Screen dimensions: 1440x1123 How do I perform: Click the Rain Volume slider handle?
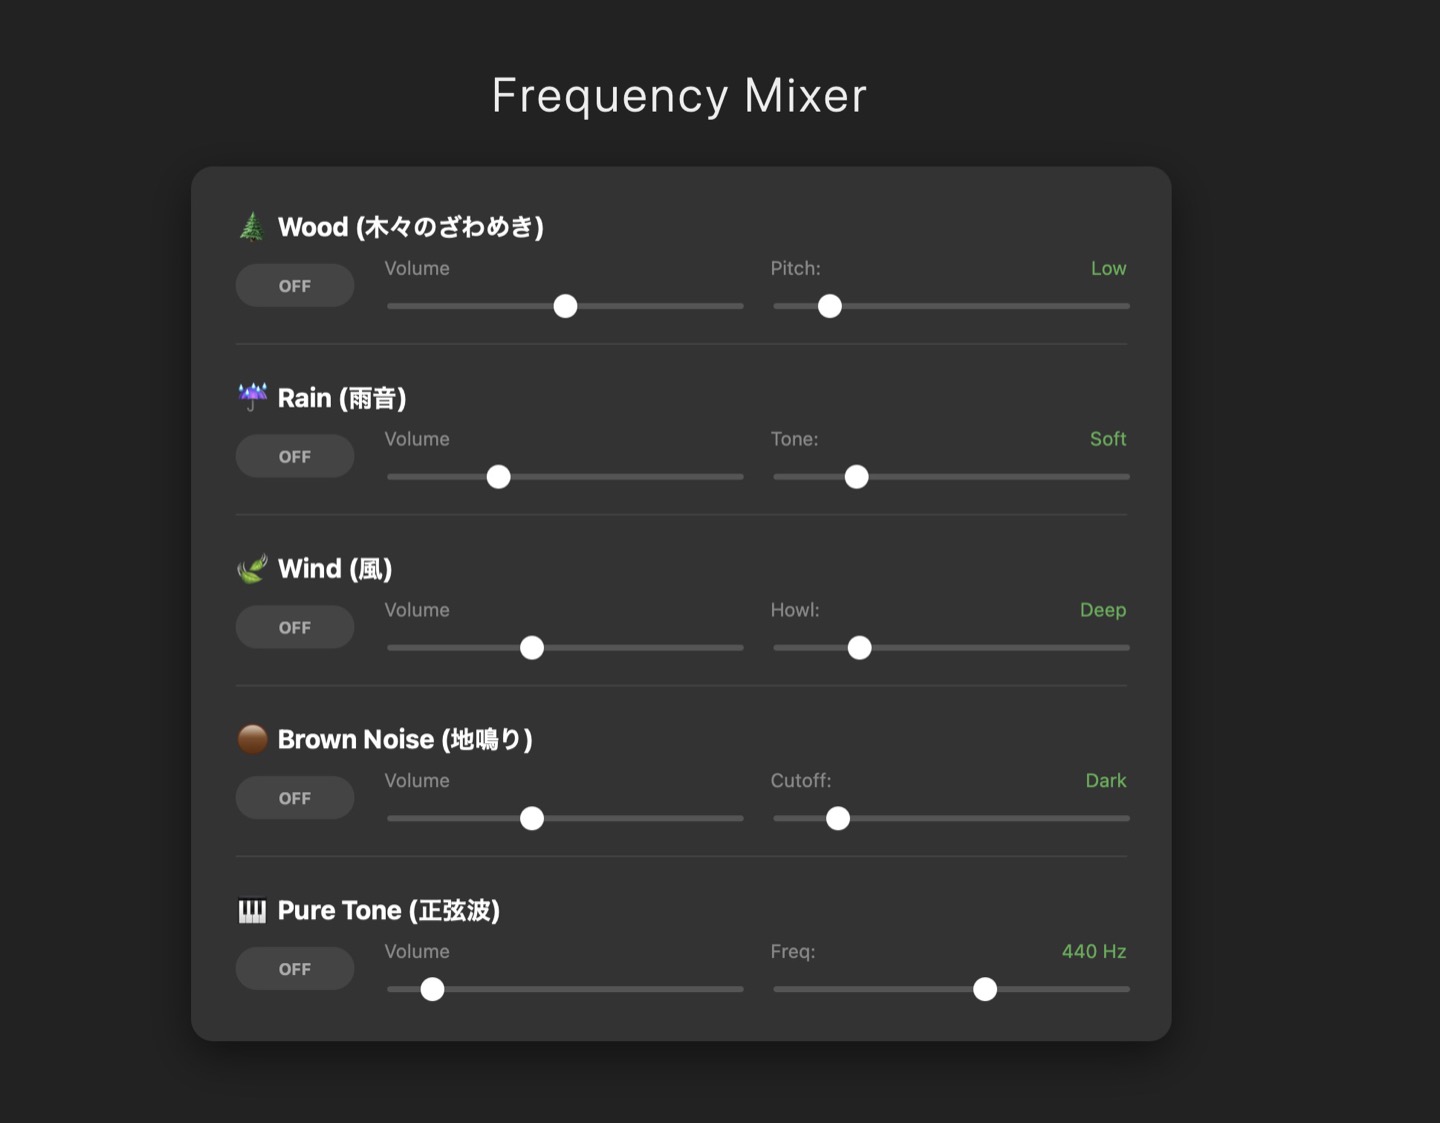coord(498,477)
